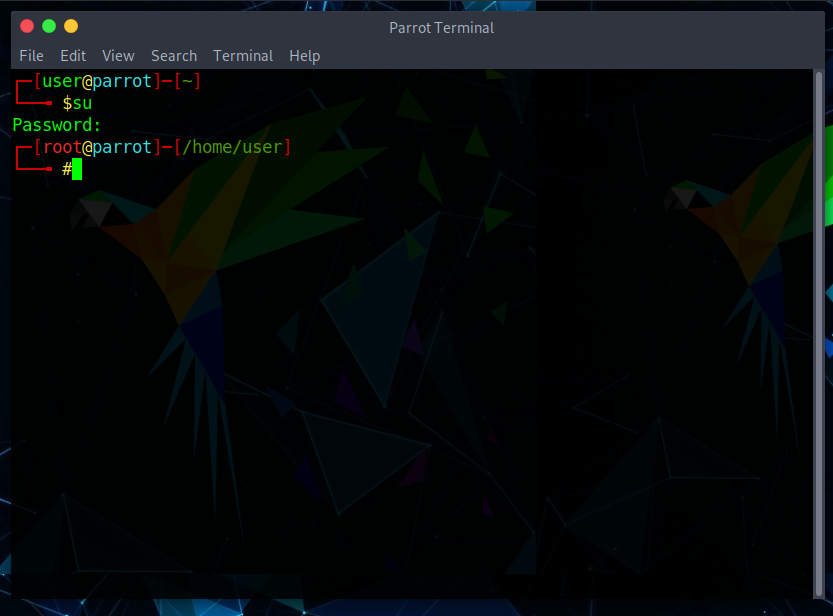This screenshot has height=616, width=833.
Task: Click the yellow window button in the title bar
Action: 71,26
